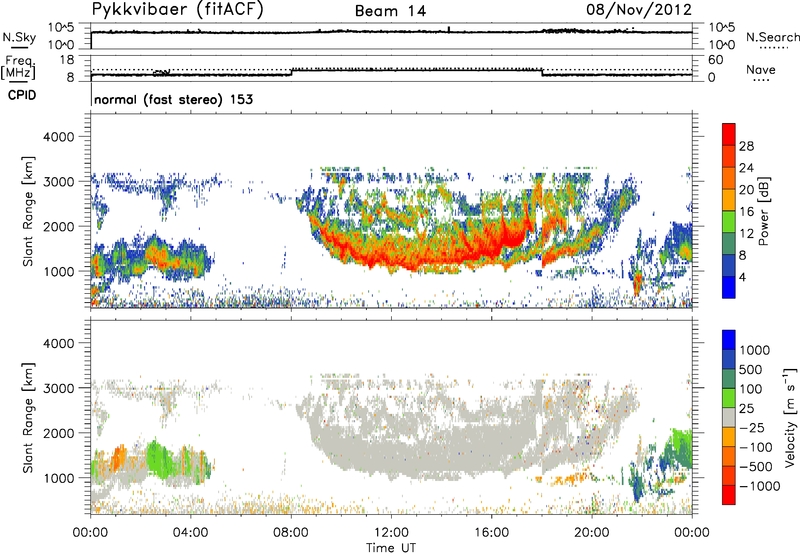Click Slant Range [km] label of velocity panel
Viewport: 800px width, 554px height.
[x=28, y=418]
